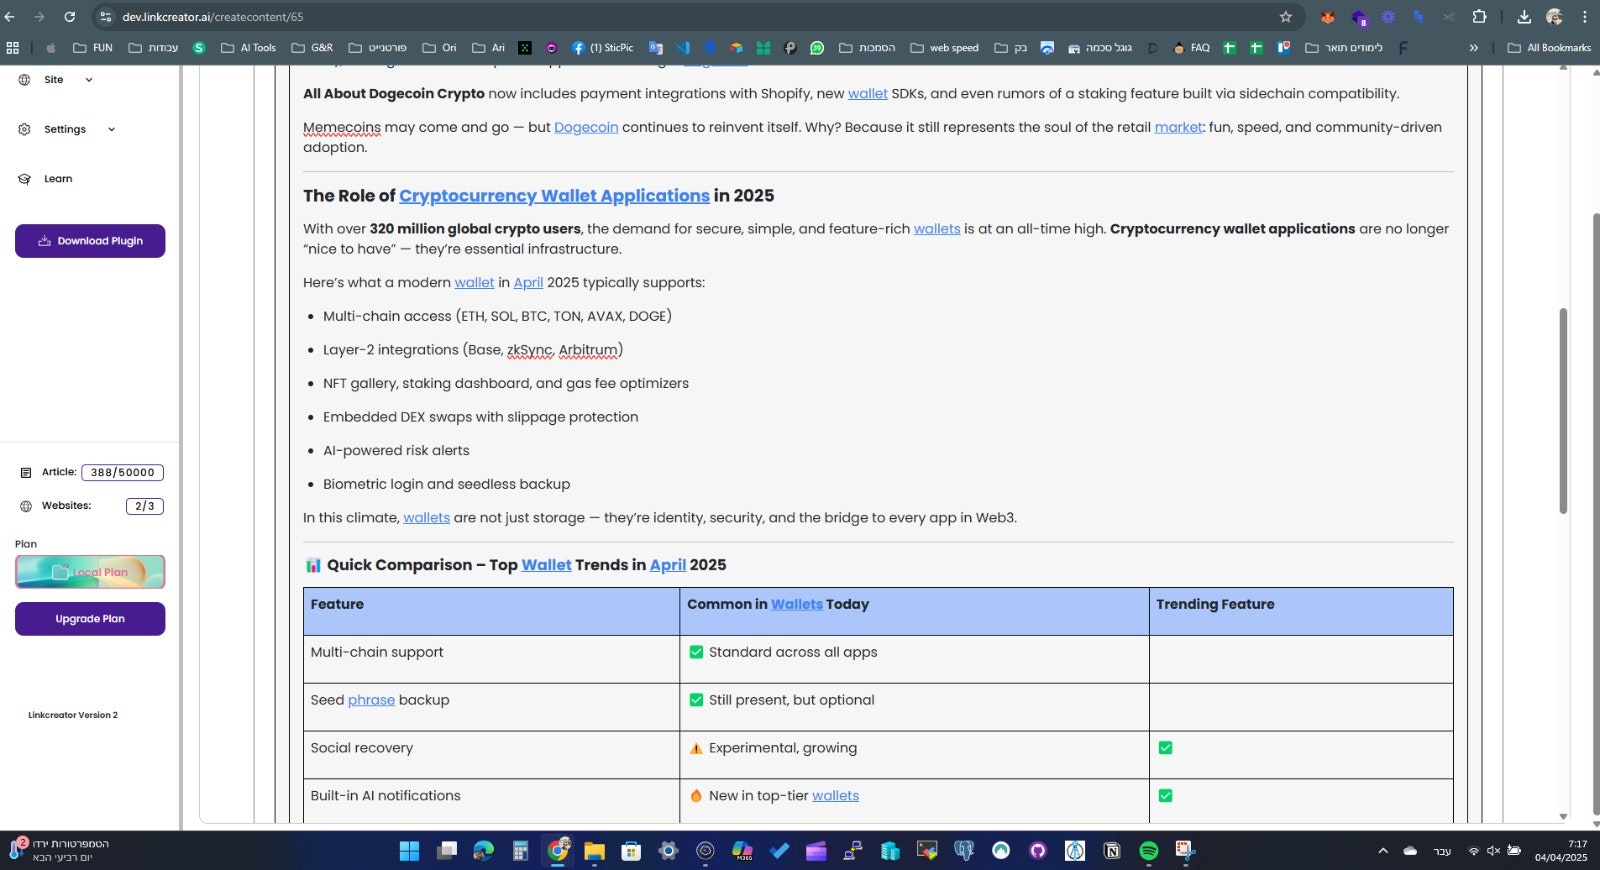This screenshot has height=870, width=1600.
Task: Click the Local Plan banner
Action: pos(90,572)
